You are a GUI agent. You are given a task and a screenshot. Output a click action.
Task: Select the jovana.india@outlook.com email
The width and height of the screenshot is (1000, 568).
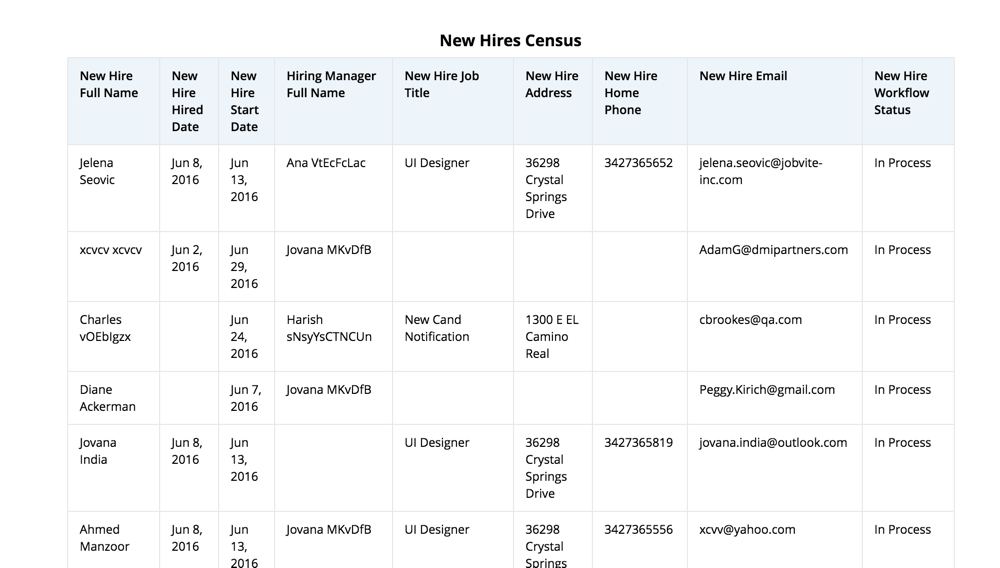pyautogui.click(x=772, y=443)
